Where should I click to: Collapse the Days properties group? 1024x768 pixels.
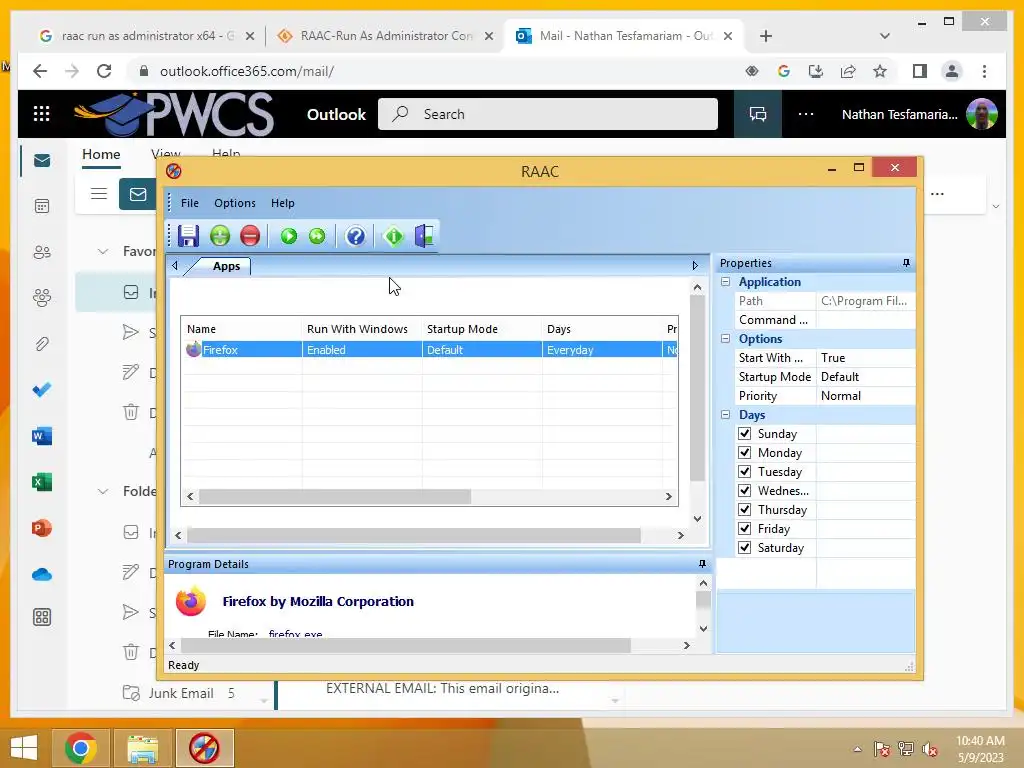[726, 414]
